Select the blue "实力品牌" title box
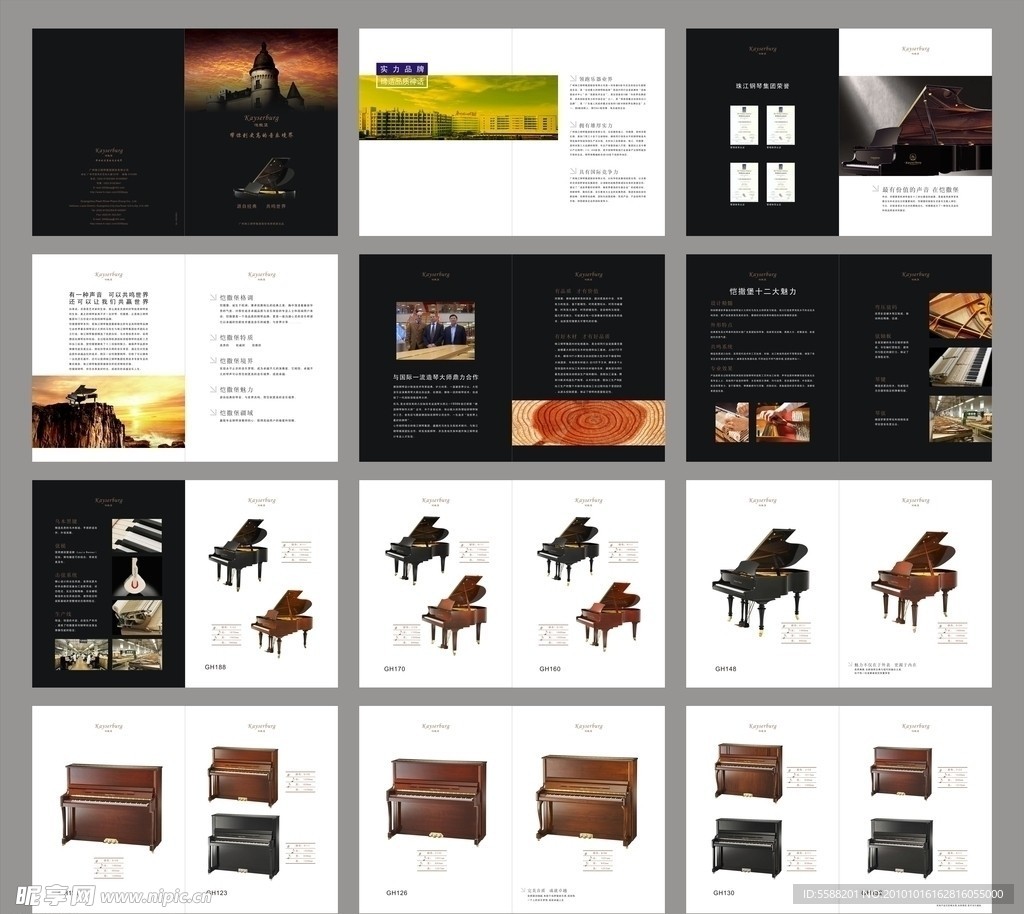The width and height of the screenshot is (1024, 914). [x=402, y=69]
